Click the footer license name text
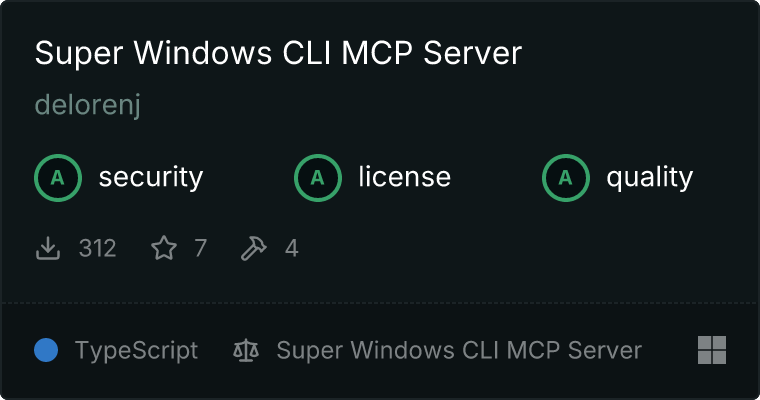Viewport: 760px width, 400px height. [459, 350]
